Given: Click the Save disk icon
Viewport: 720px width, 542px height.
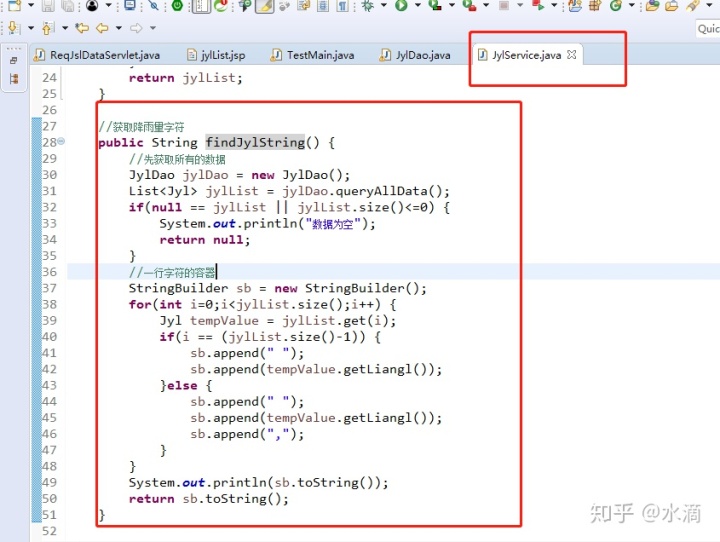Looking at the screenshot, I should click(48, 6).
